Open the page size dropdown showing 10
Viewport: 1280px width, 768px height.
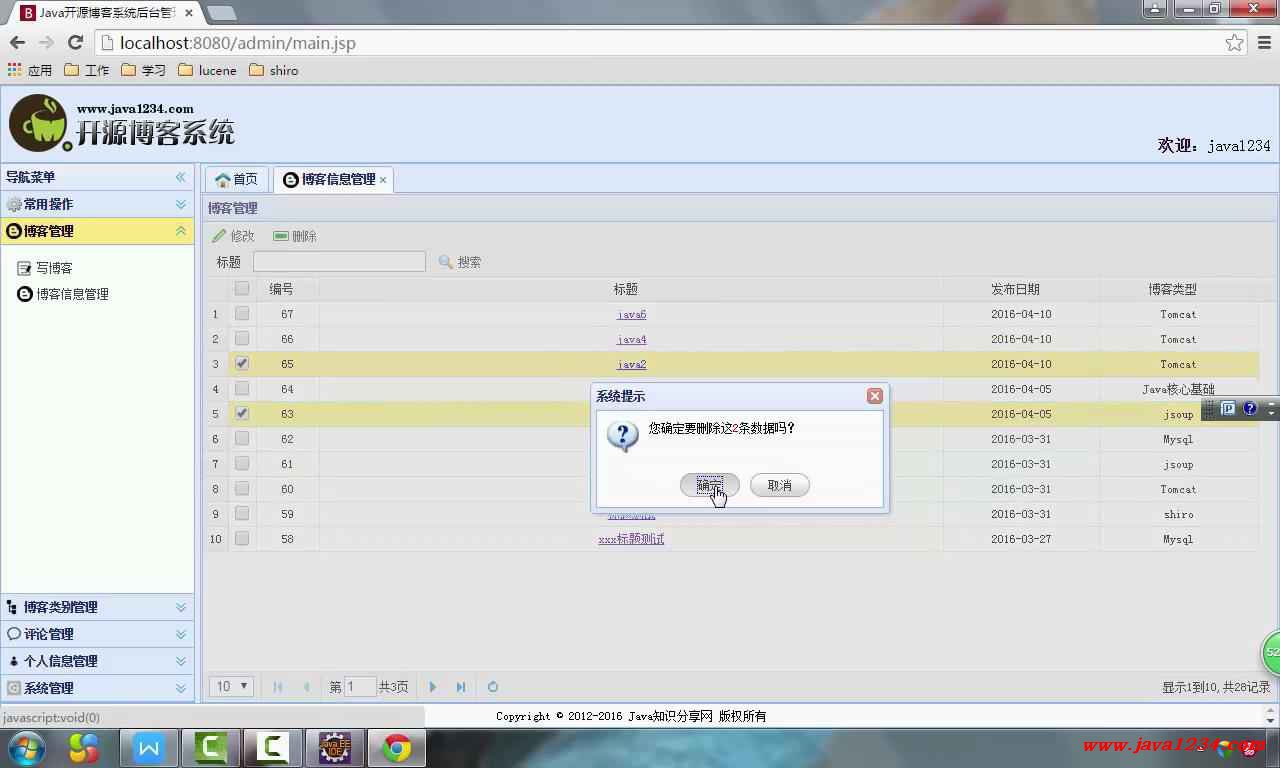click(x=231, y=687)
